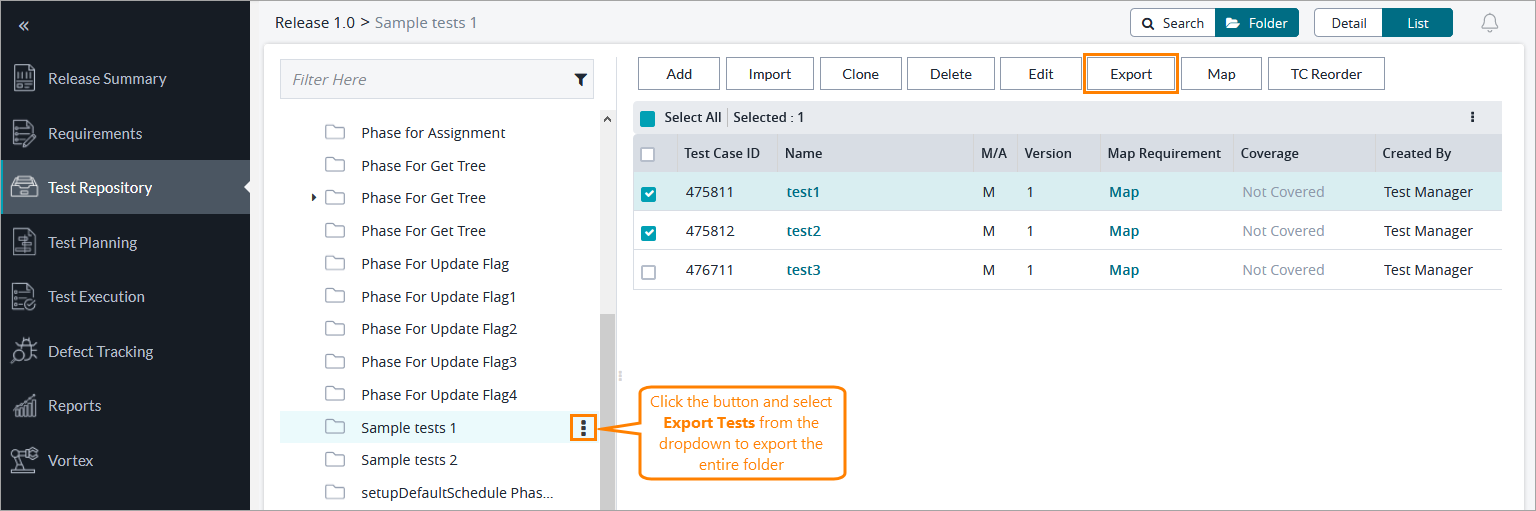Click the Release Summary icon
Screen dimensions: 1536x511
(24, 79)
